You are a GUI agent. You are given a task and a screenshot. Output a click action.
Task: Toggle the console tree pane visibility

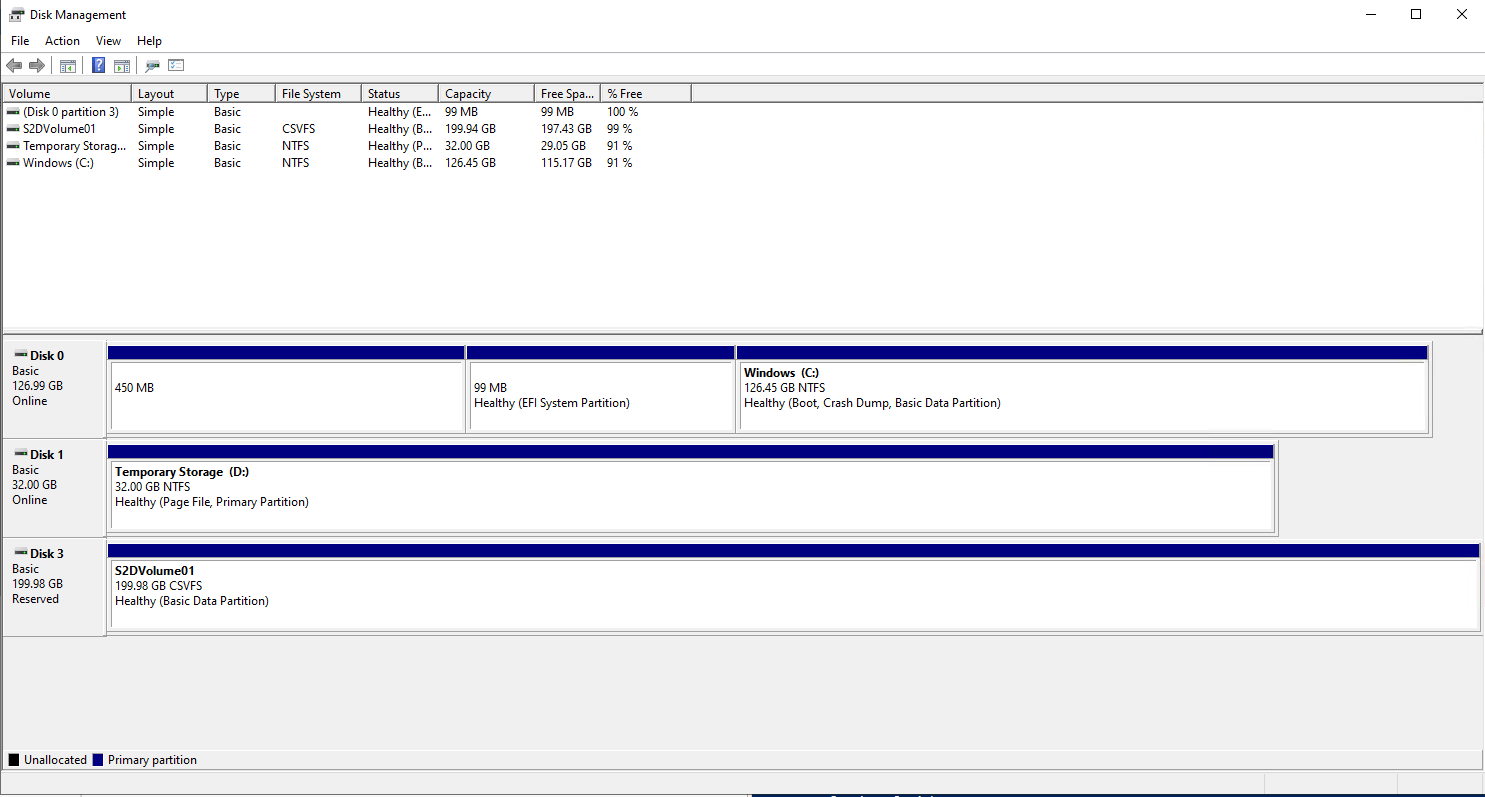[x=67, y=65]
